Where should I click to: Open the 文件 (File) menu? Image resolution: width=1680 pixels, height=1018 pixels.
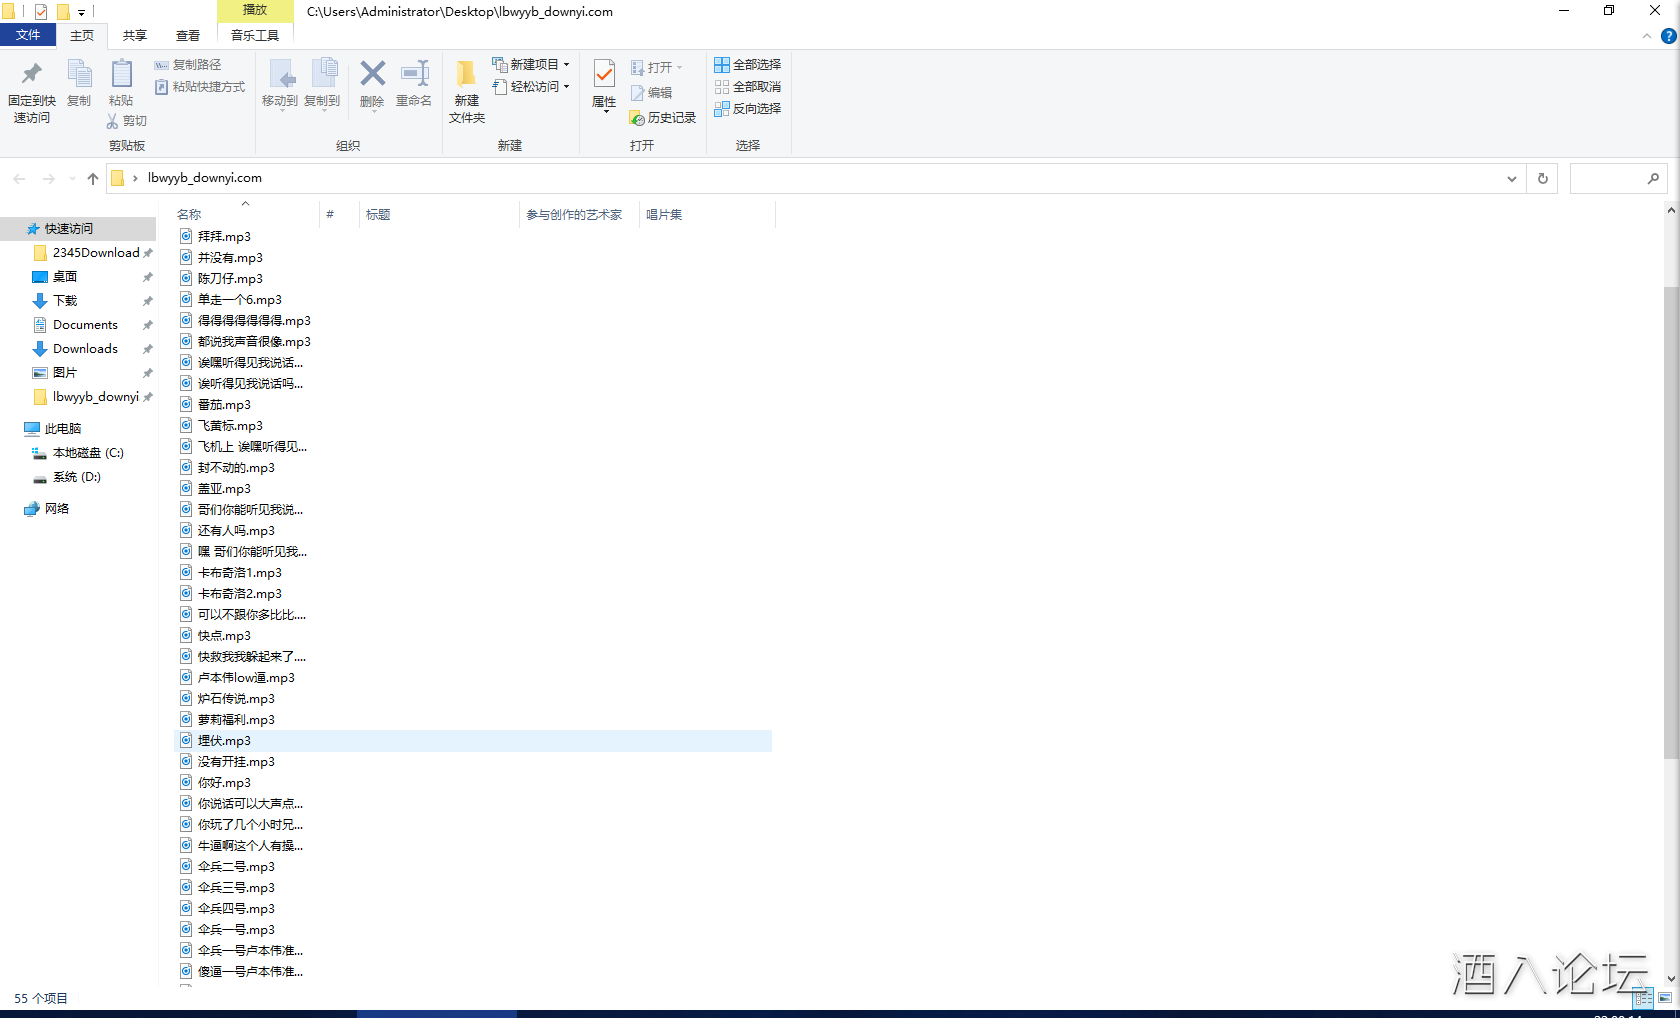point(28,36)
